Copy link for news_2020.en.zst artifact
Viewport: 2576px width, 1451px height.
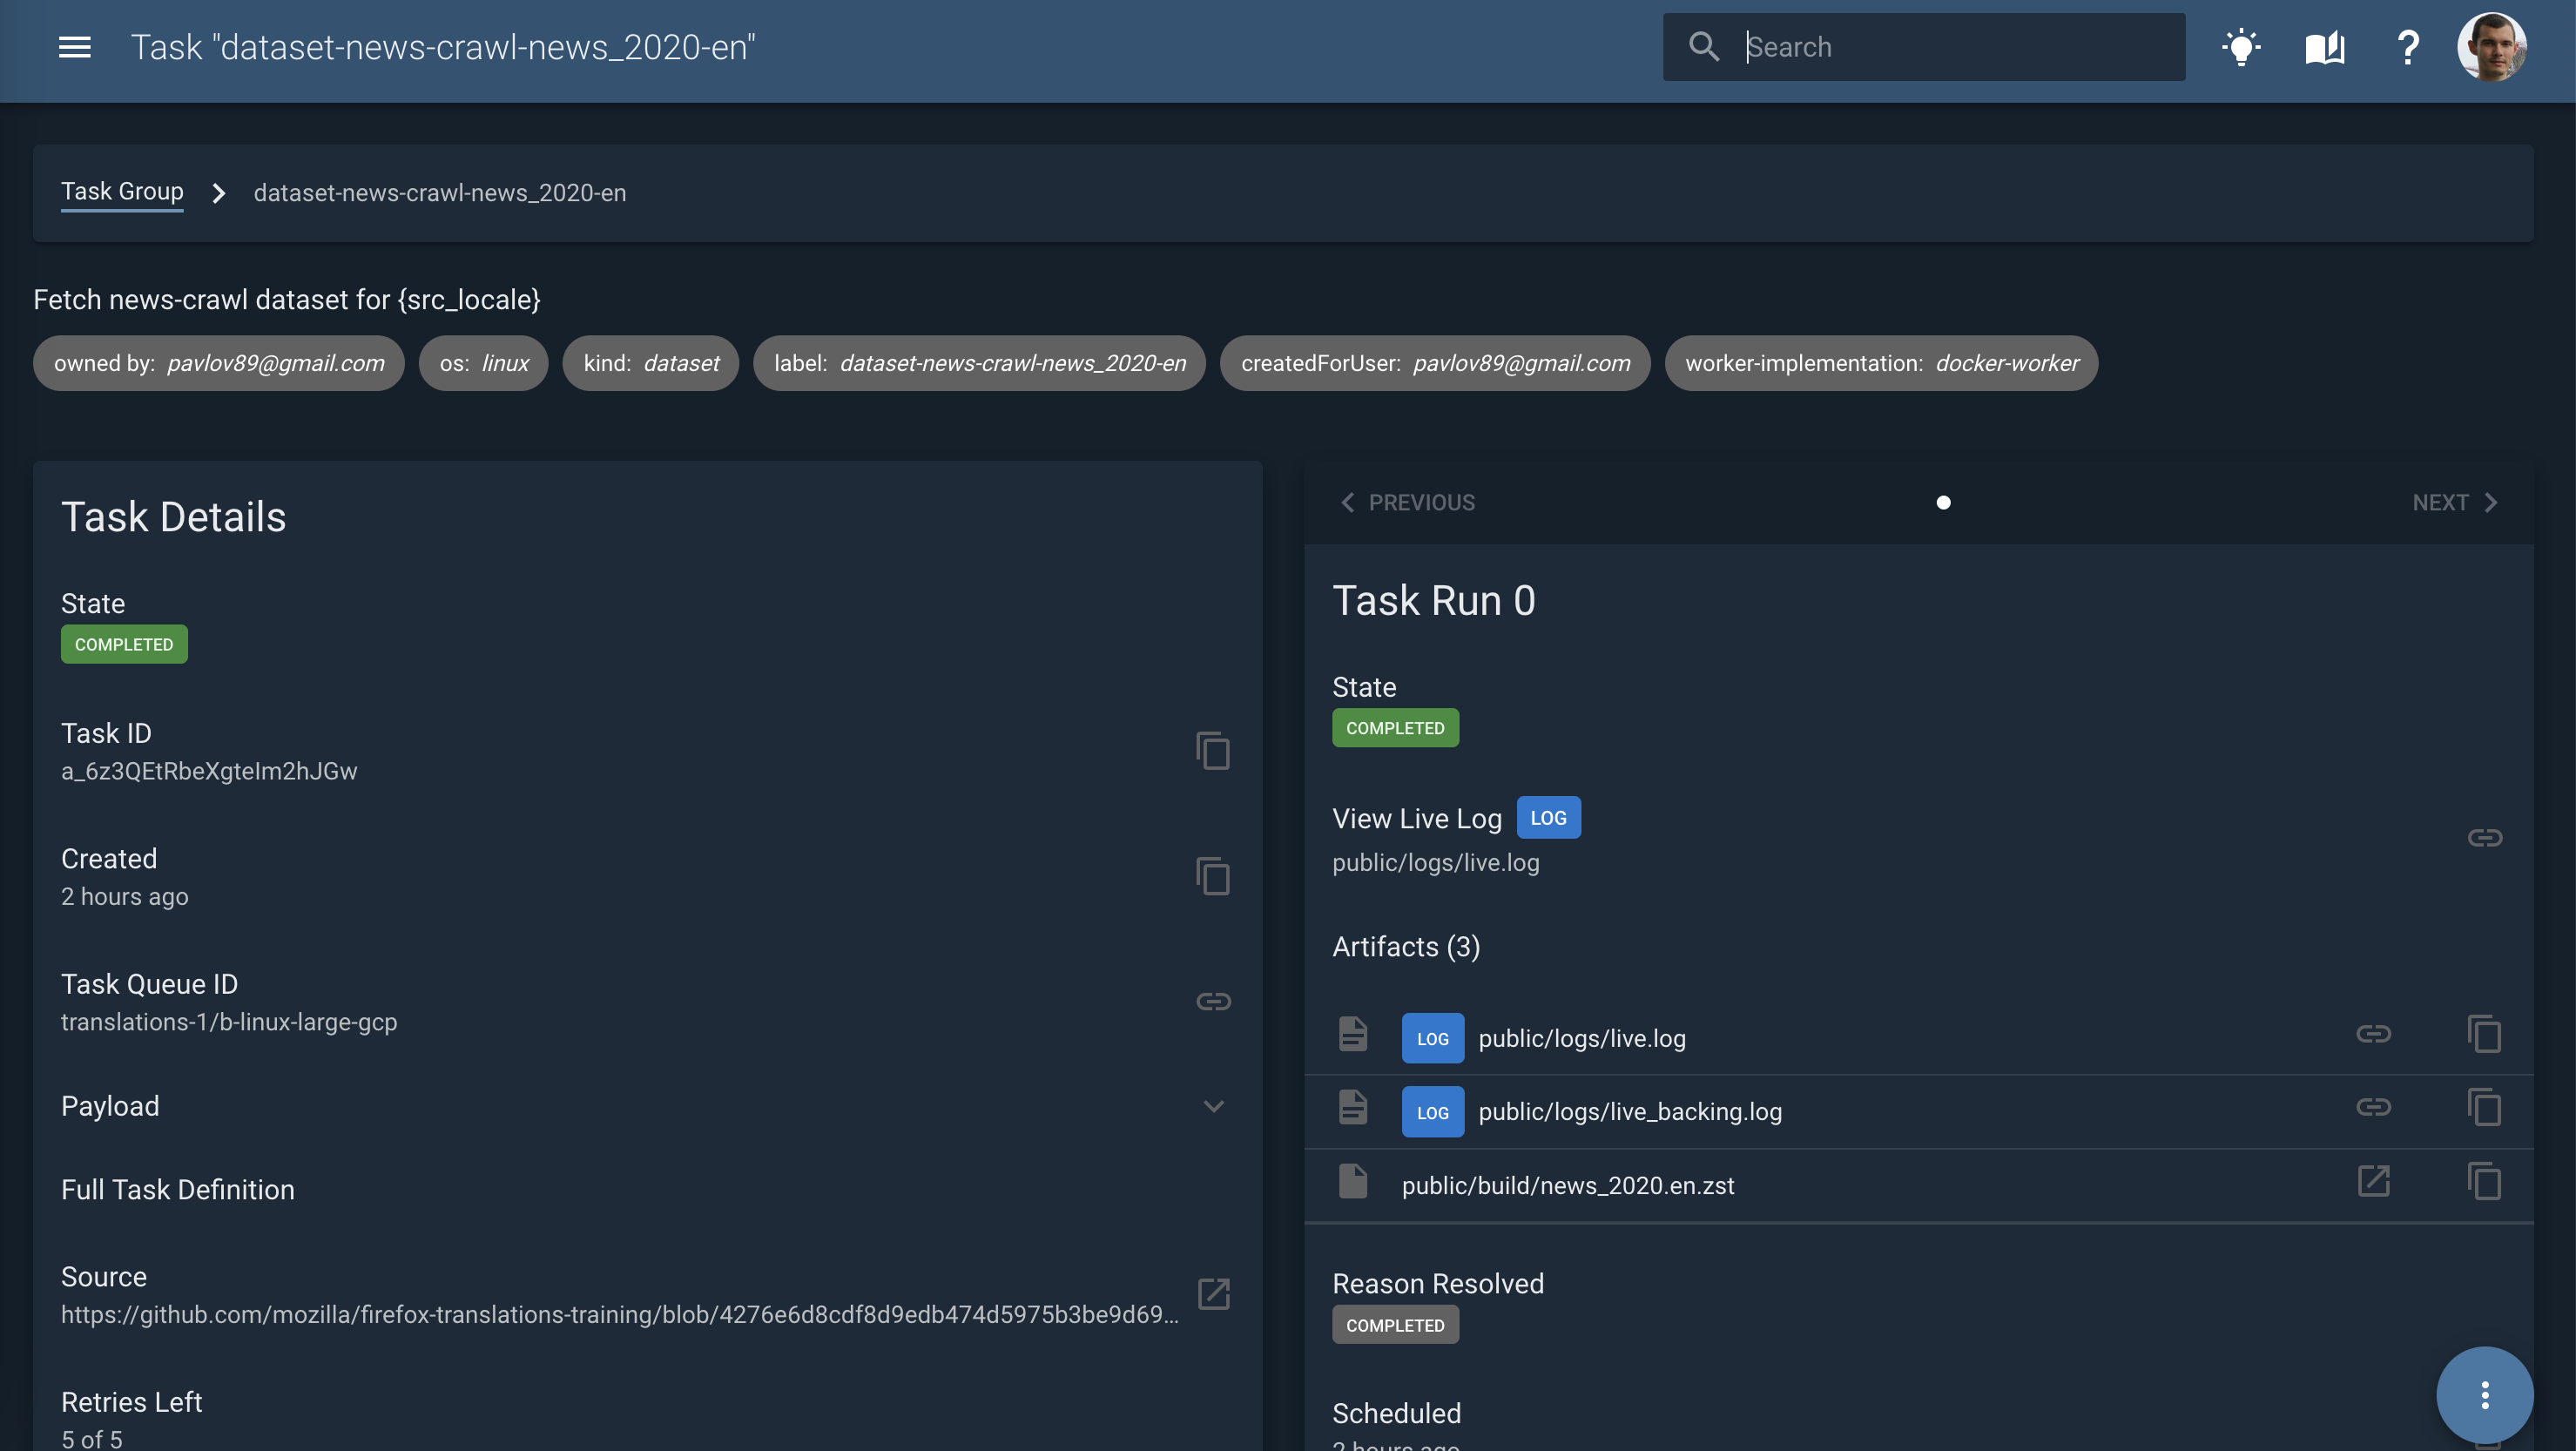click(2484, 1181)
